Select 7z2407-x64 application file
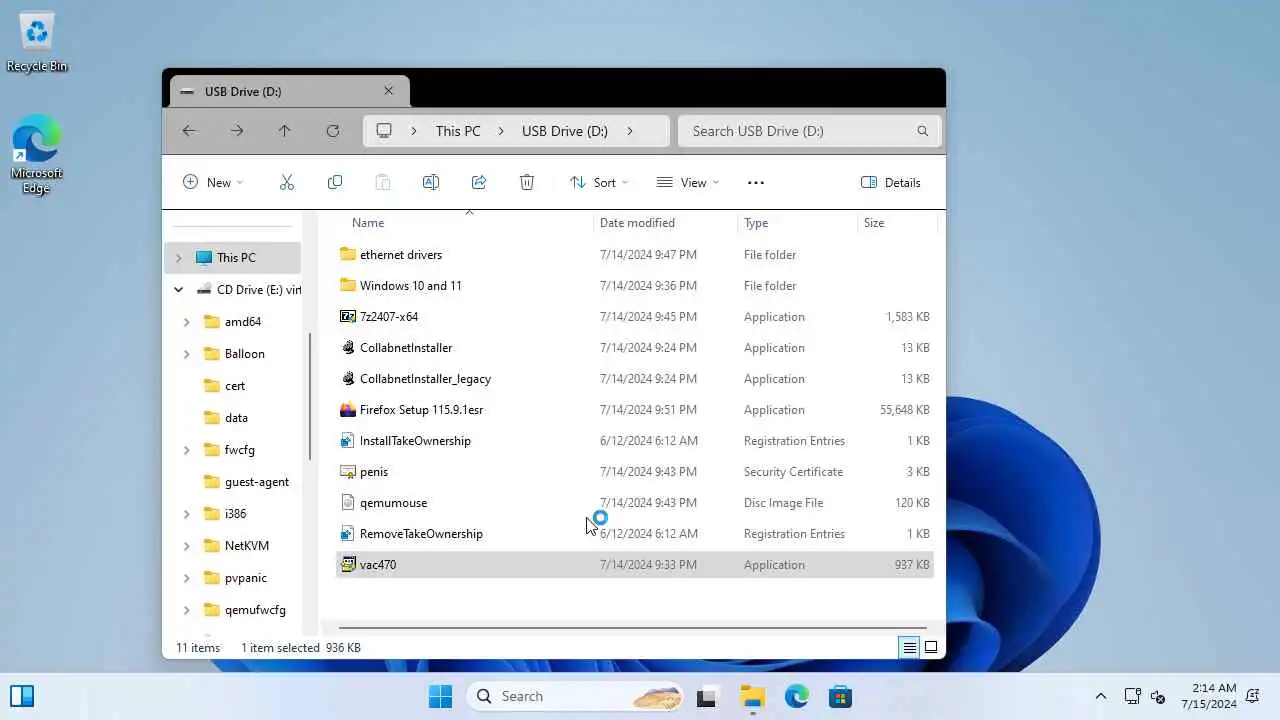Screen dimensions: 1280x720 tap(635, 317)
